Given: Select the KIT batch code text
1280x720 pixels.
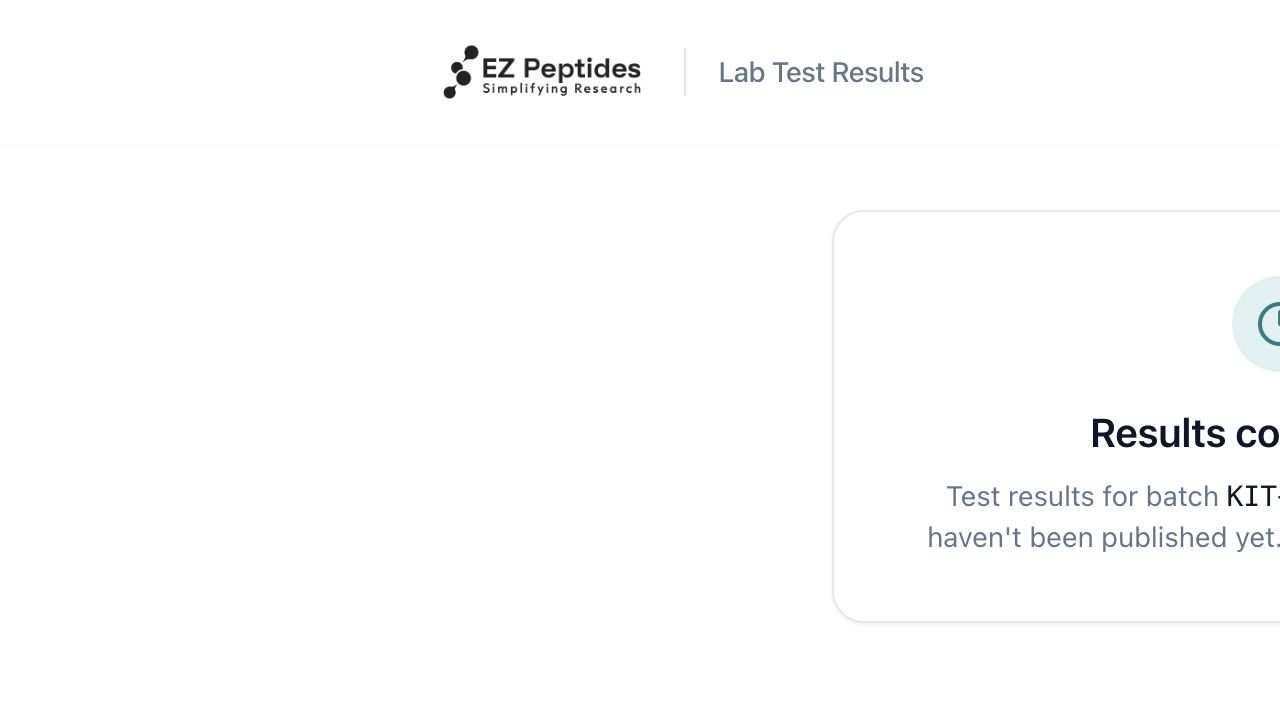Looking at the screenshot, I should (x=1253, y=496).
